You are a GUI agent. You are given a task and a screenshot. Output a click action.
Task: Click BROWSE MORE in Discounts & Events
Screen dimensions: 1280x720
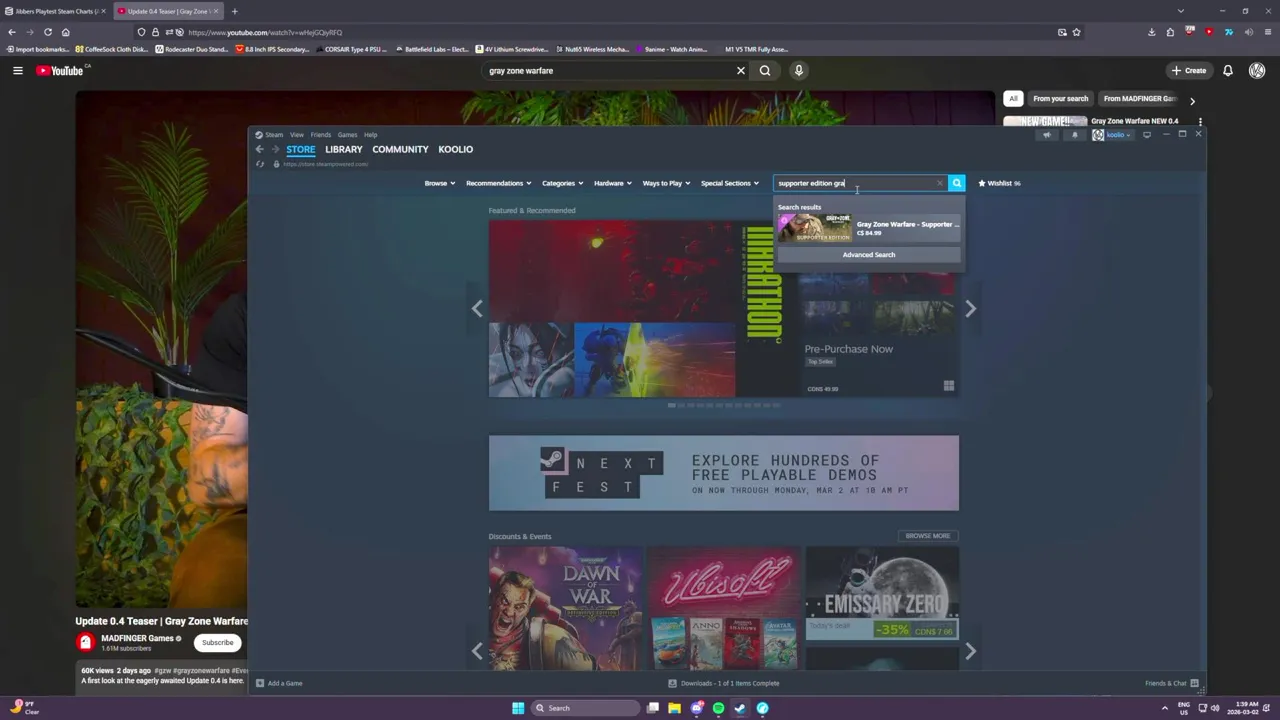[928, 535]
